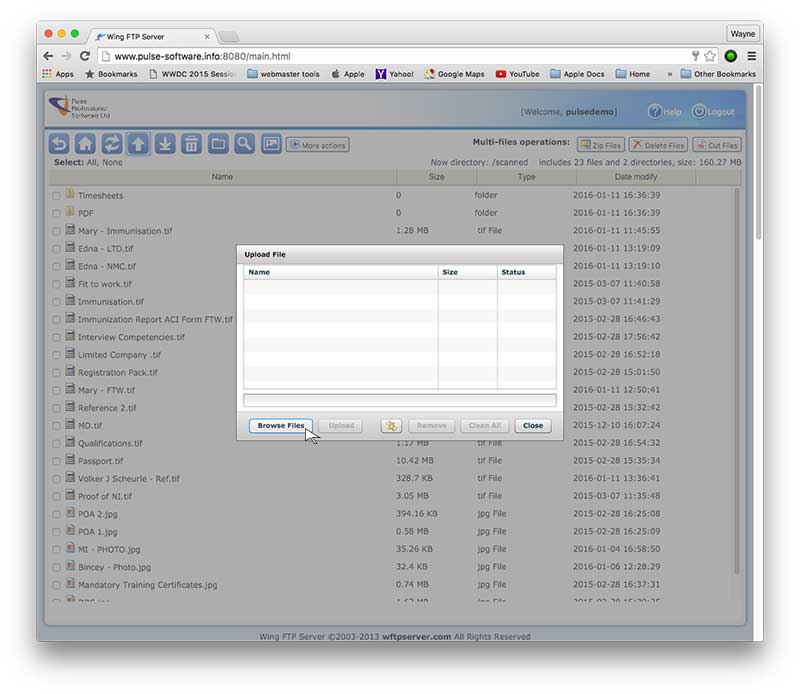Click the Download arrow toolbar icon
Viewport: 800px width, 694px height.
click(x=165, y=144)
